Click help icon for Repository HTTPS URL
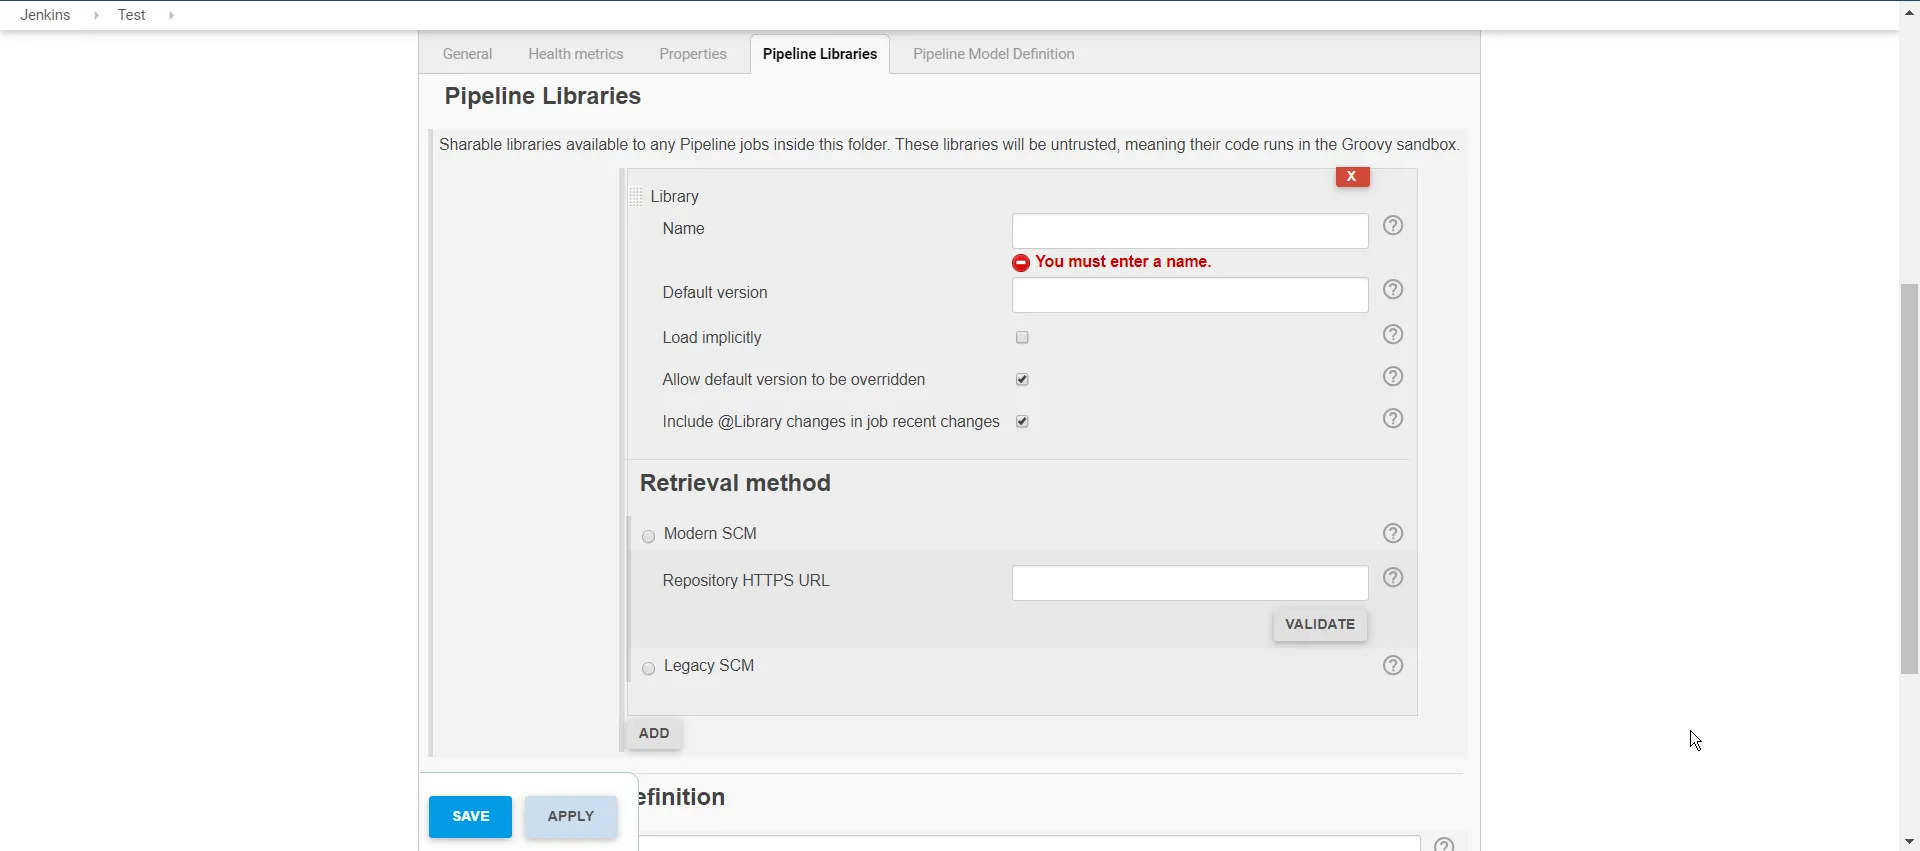Screen dimensions: 1920x851 click(1393, 578)
